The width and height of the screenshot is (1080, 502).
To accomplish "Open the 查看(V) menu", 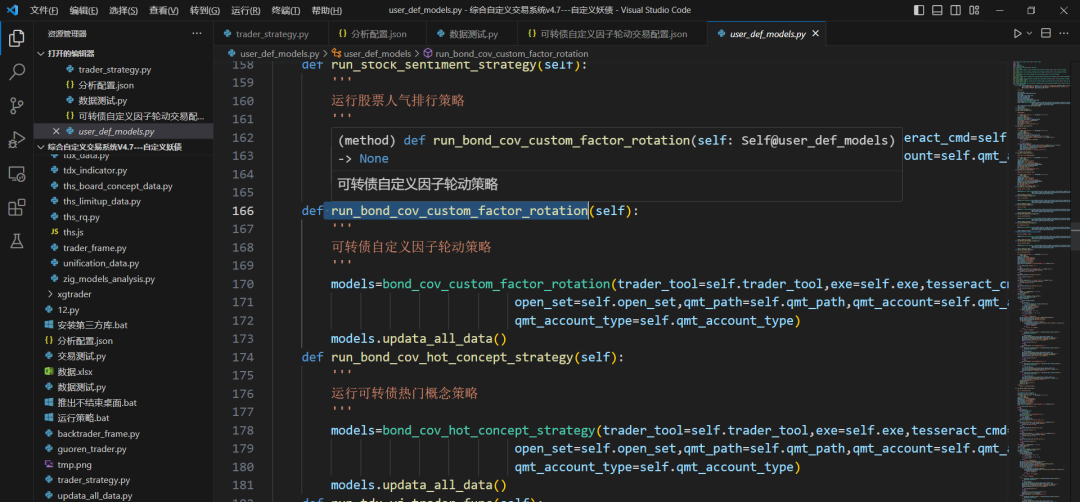I will [x=164, y=10].
